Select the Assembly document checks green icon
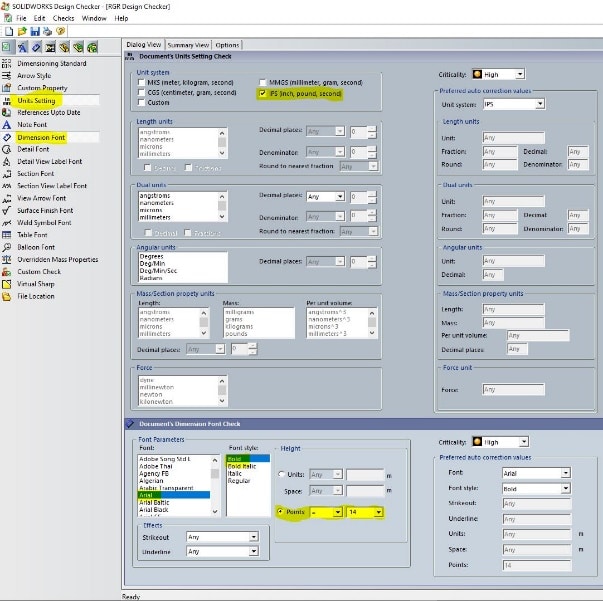603x601 pixels. point(78,47)
